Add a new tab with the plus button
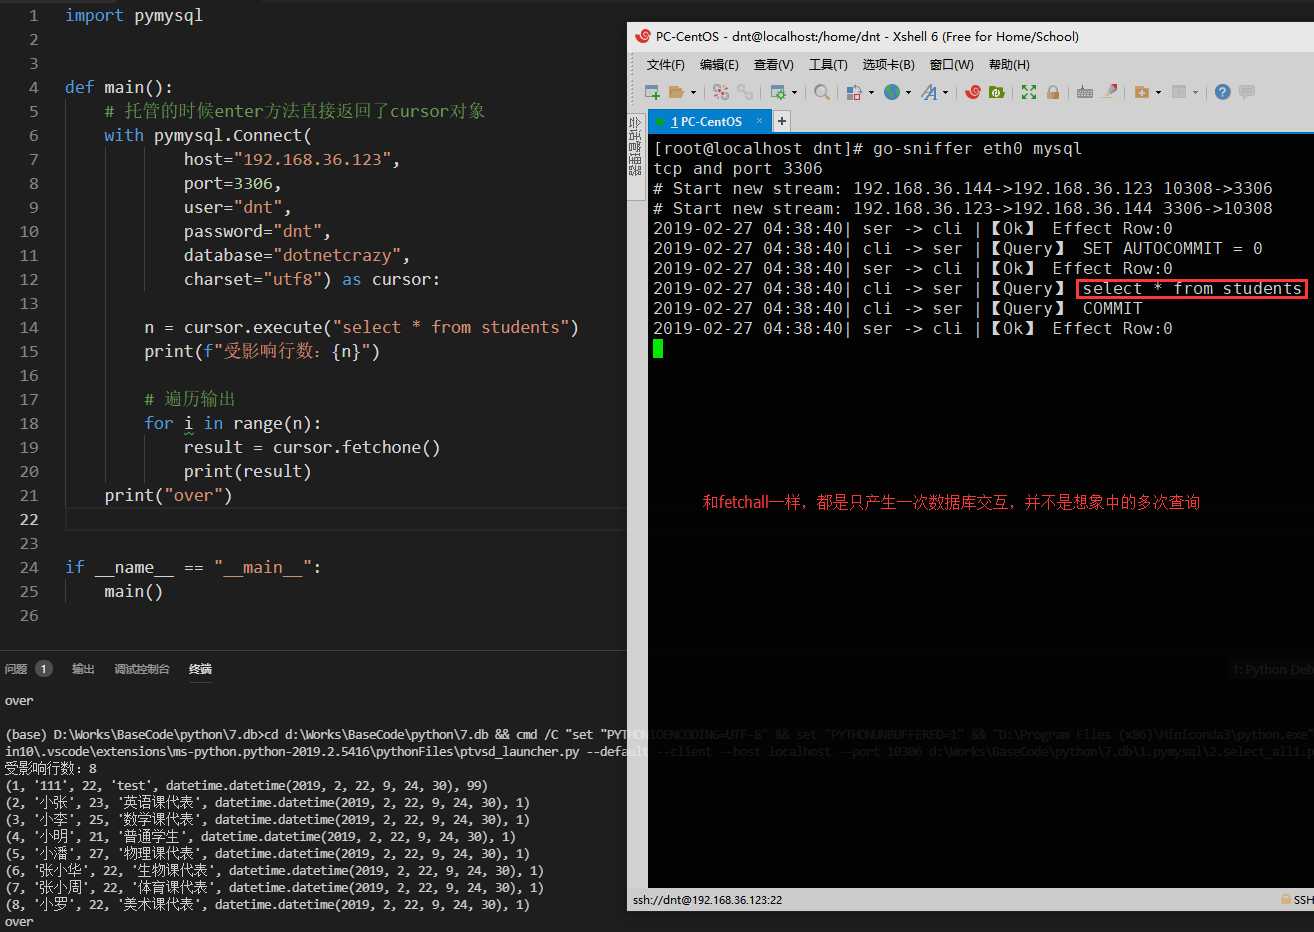This screenshot has height=932, width=1314. pyautogui.click(x=782, y=121)
